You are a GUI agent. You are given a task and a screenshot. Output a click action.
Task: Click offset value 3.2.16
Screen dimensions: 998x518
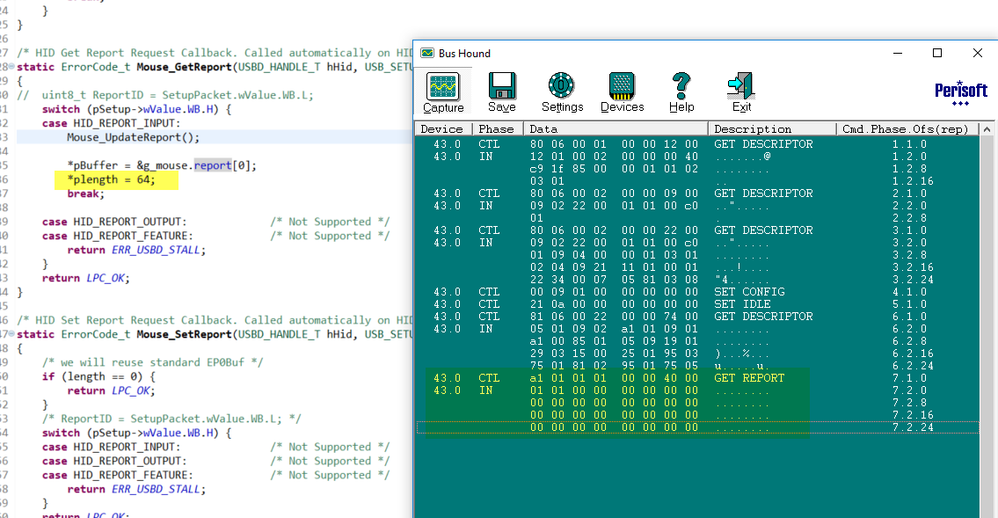(913, 267)
